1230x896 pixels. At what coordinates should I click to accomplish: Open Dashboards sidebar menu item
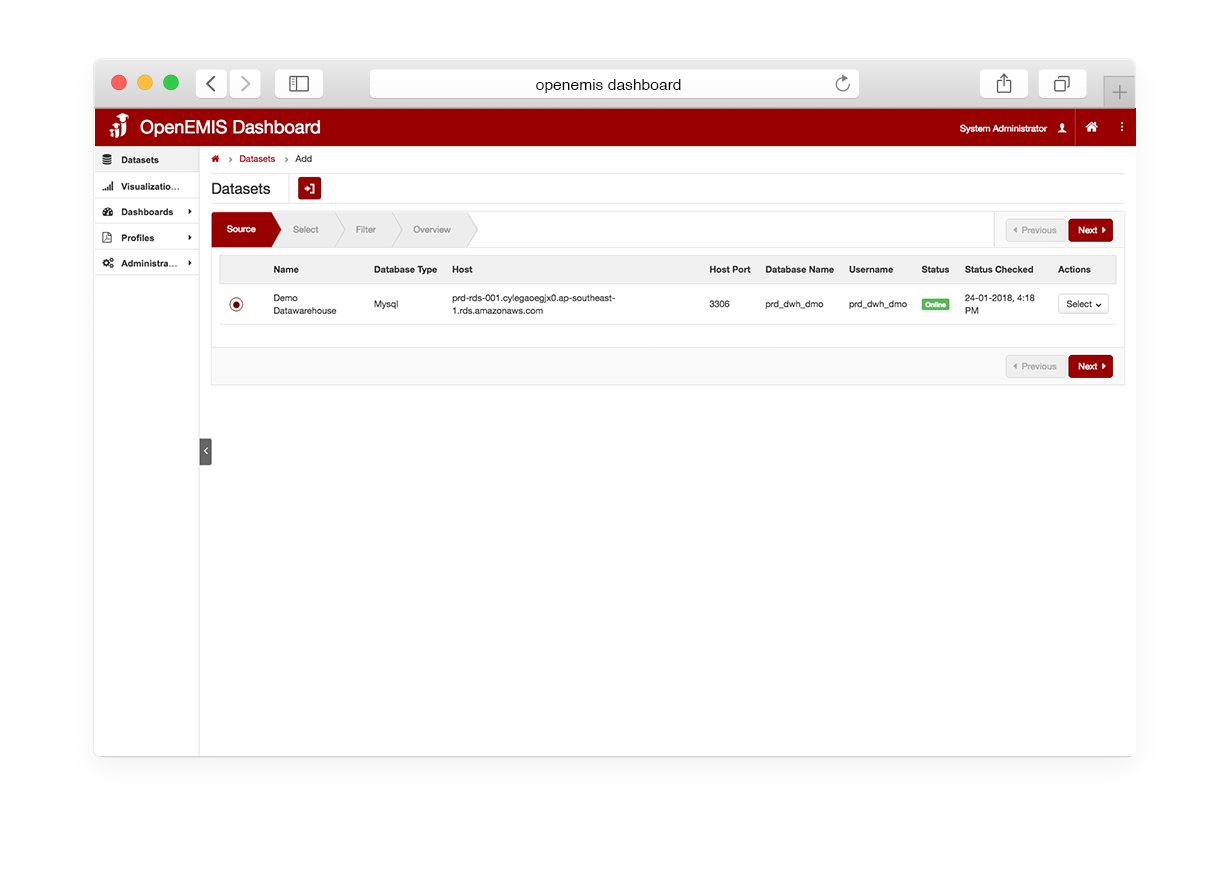[147, 212]
